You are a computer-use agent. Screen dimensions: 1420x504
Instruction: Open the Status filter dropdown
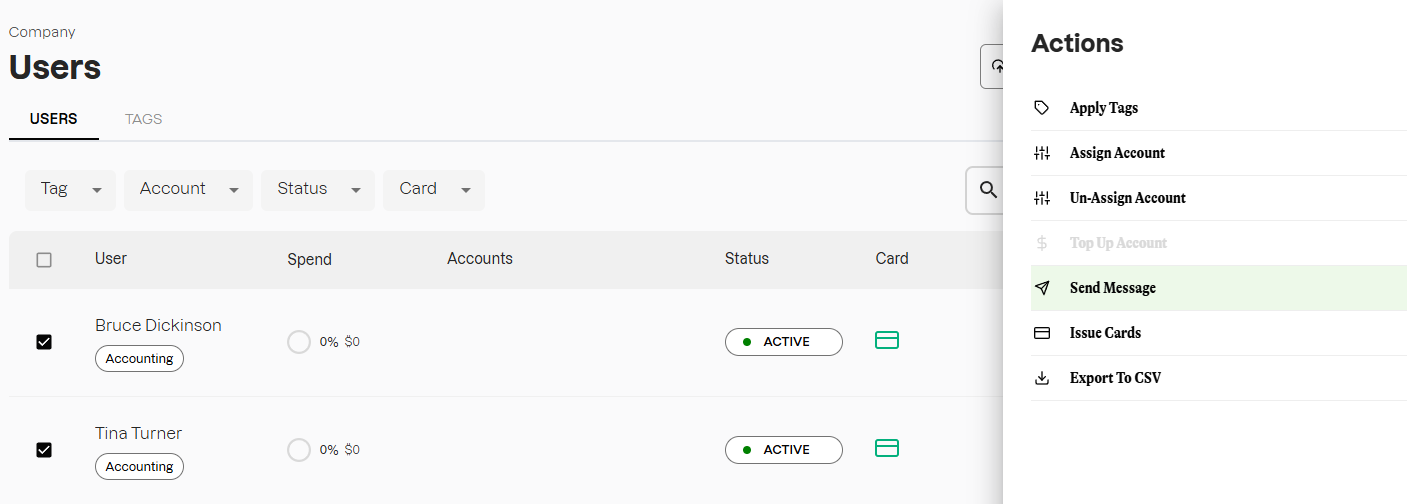(x=317, y=189)
